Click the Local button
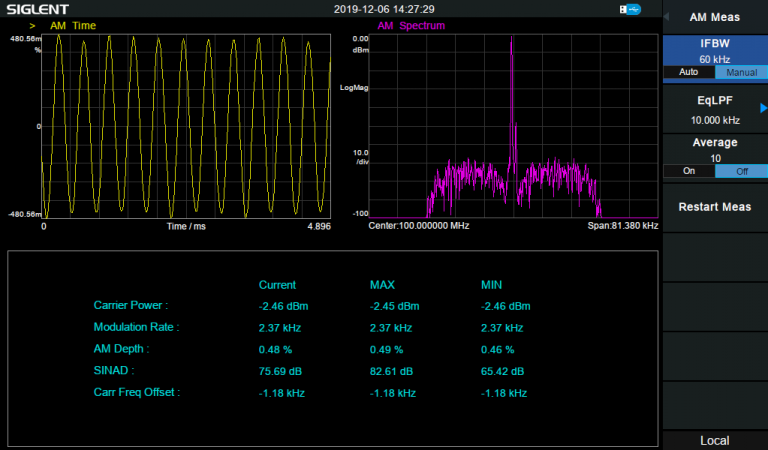The height and width of the screenshot is (450, 768). [714, 440]
